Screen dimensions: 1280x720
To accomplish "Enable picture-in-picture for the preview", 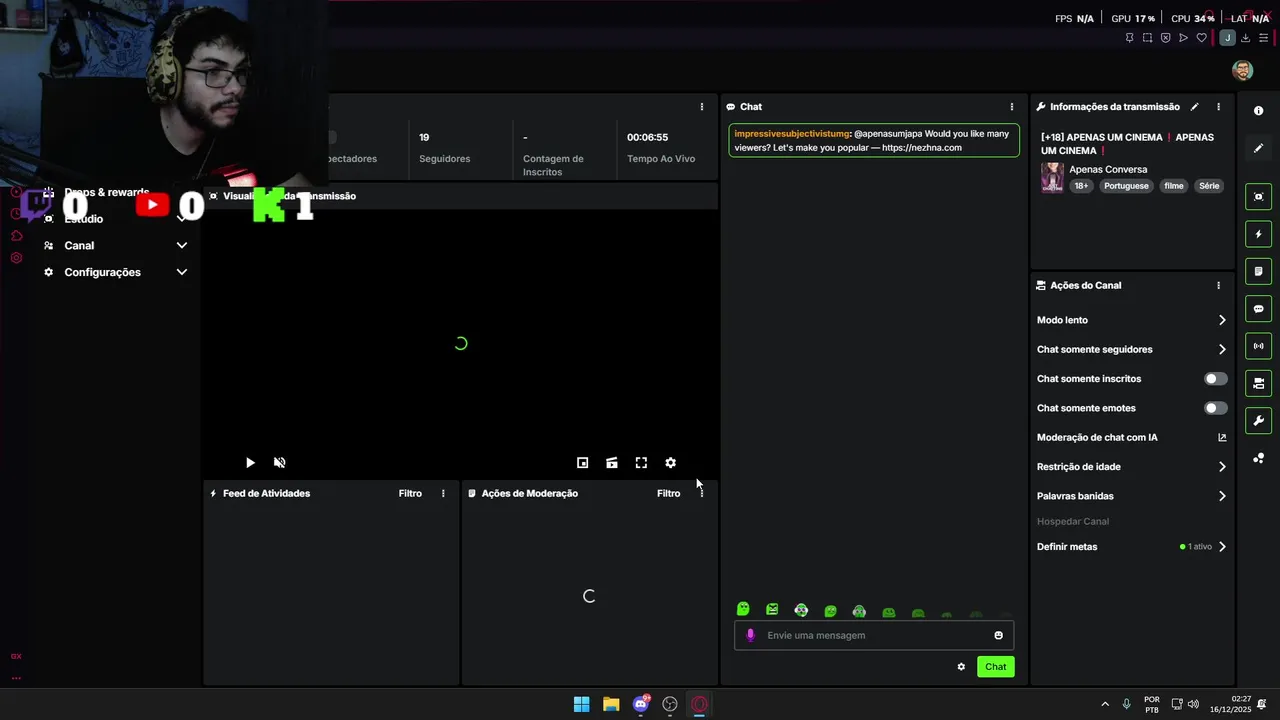I will point(583,463).
